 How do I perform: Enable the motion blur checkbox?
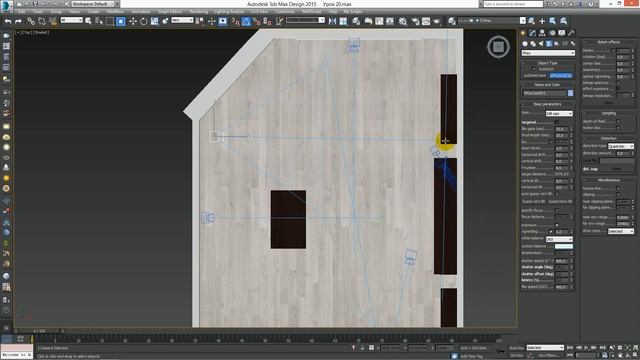[x=618, y=128]
